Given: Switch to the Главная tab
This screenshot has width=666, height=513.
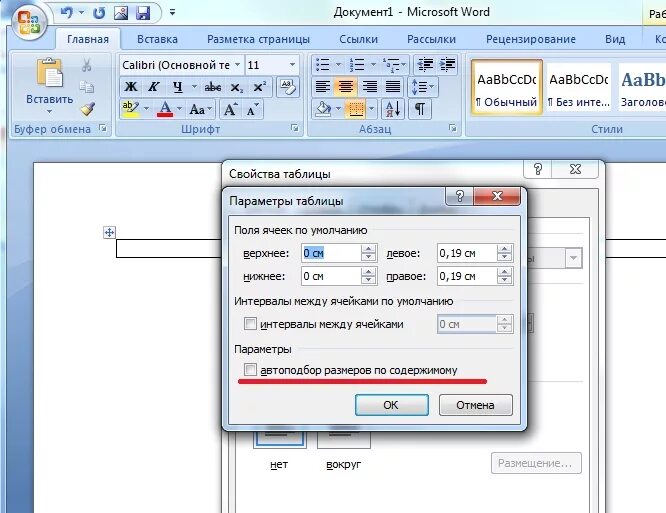Looking at the screenshot, I should (88, 39).
